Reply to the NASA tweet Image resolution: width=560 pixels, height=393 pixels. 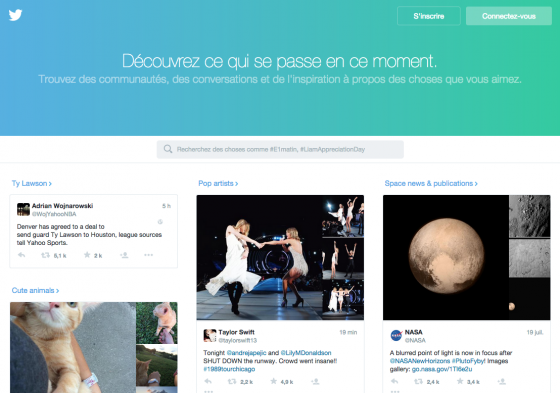[x=394, y=382]
